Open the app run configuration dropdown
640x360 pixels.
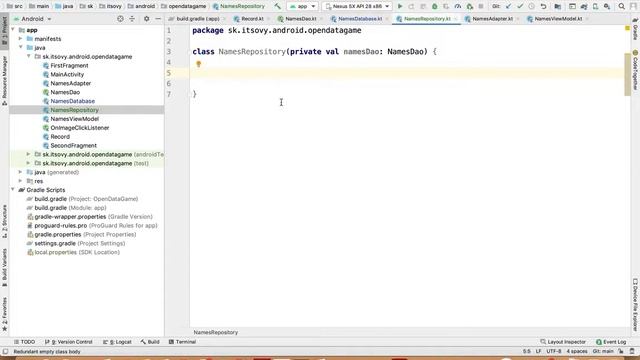[x=302, y=6]
